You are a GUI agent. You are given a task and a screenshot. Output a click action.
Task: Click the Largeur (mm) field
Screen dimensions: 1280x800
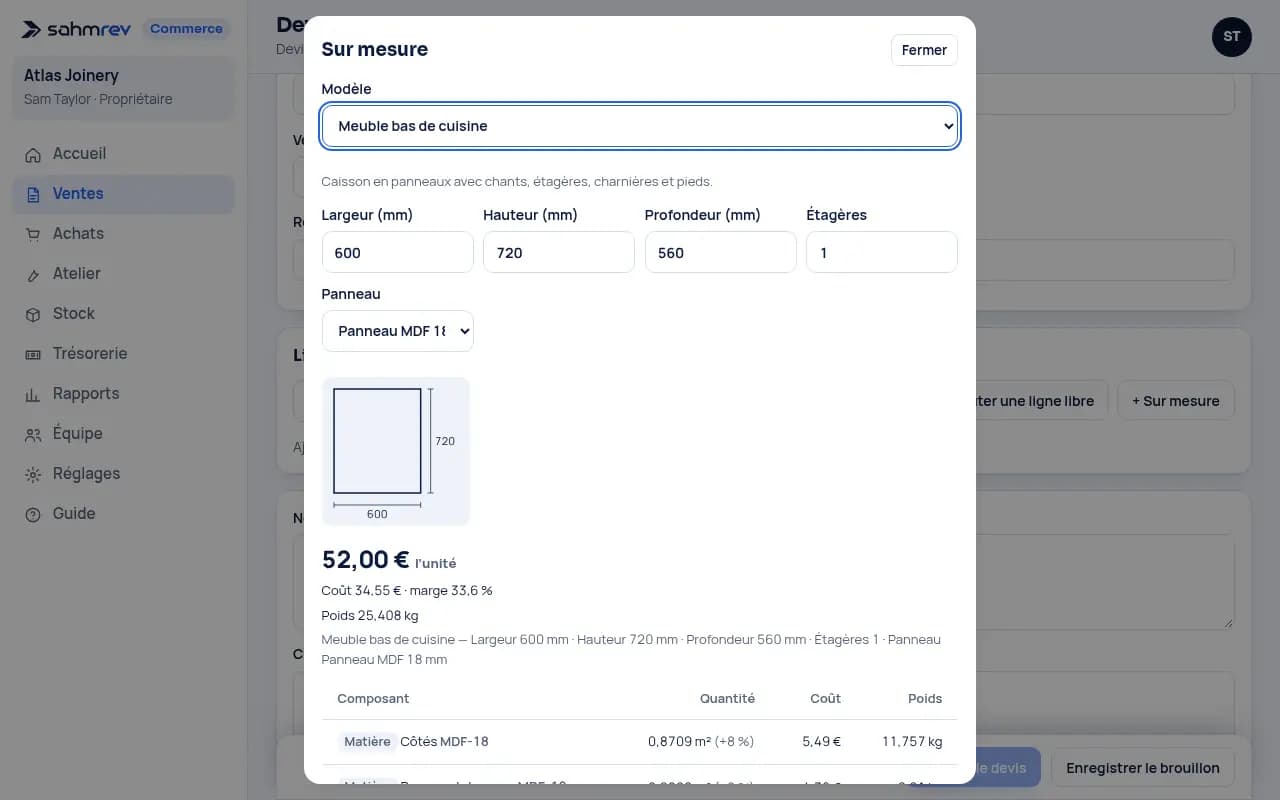point(398,252)
